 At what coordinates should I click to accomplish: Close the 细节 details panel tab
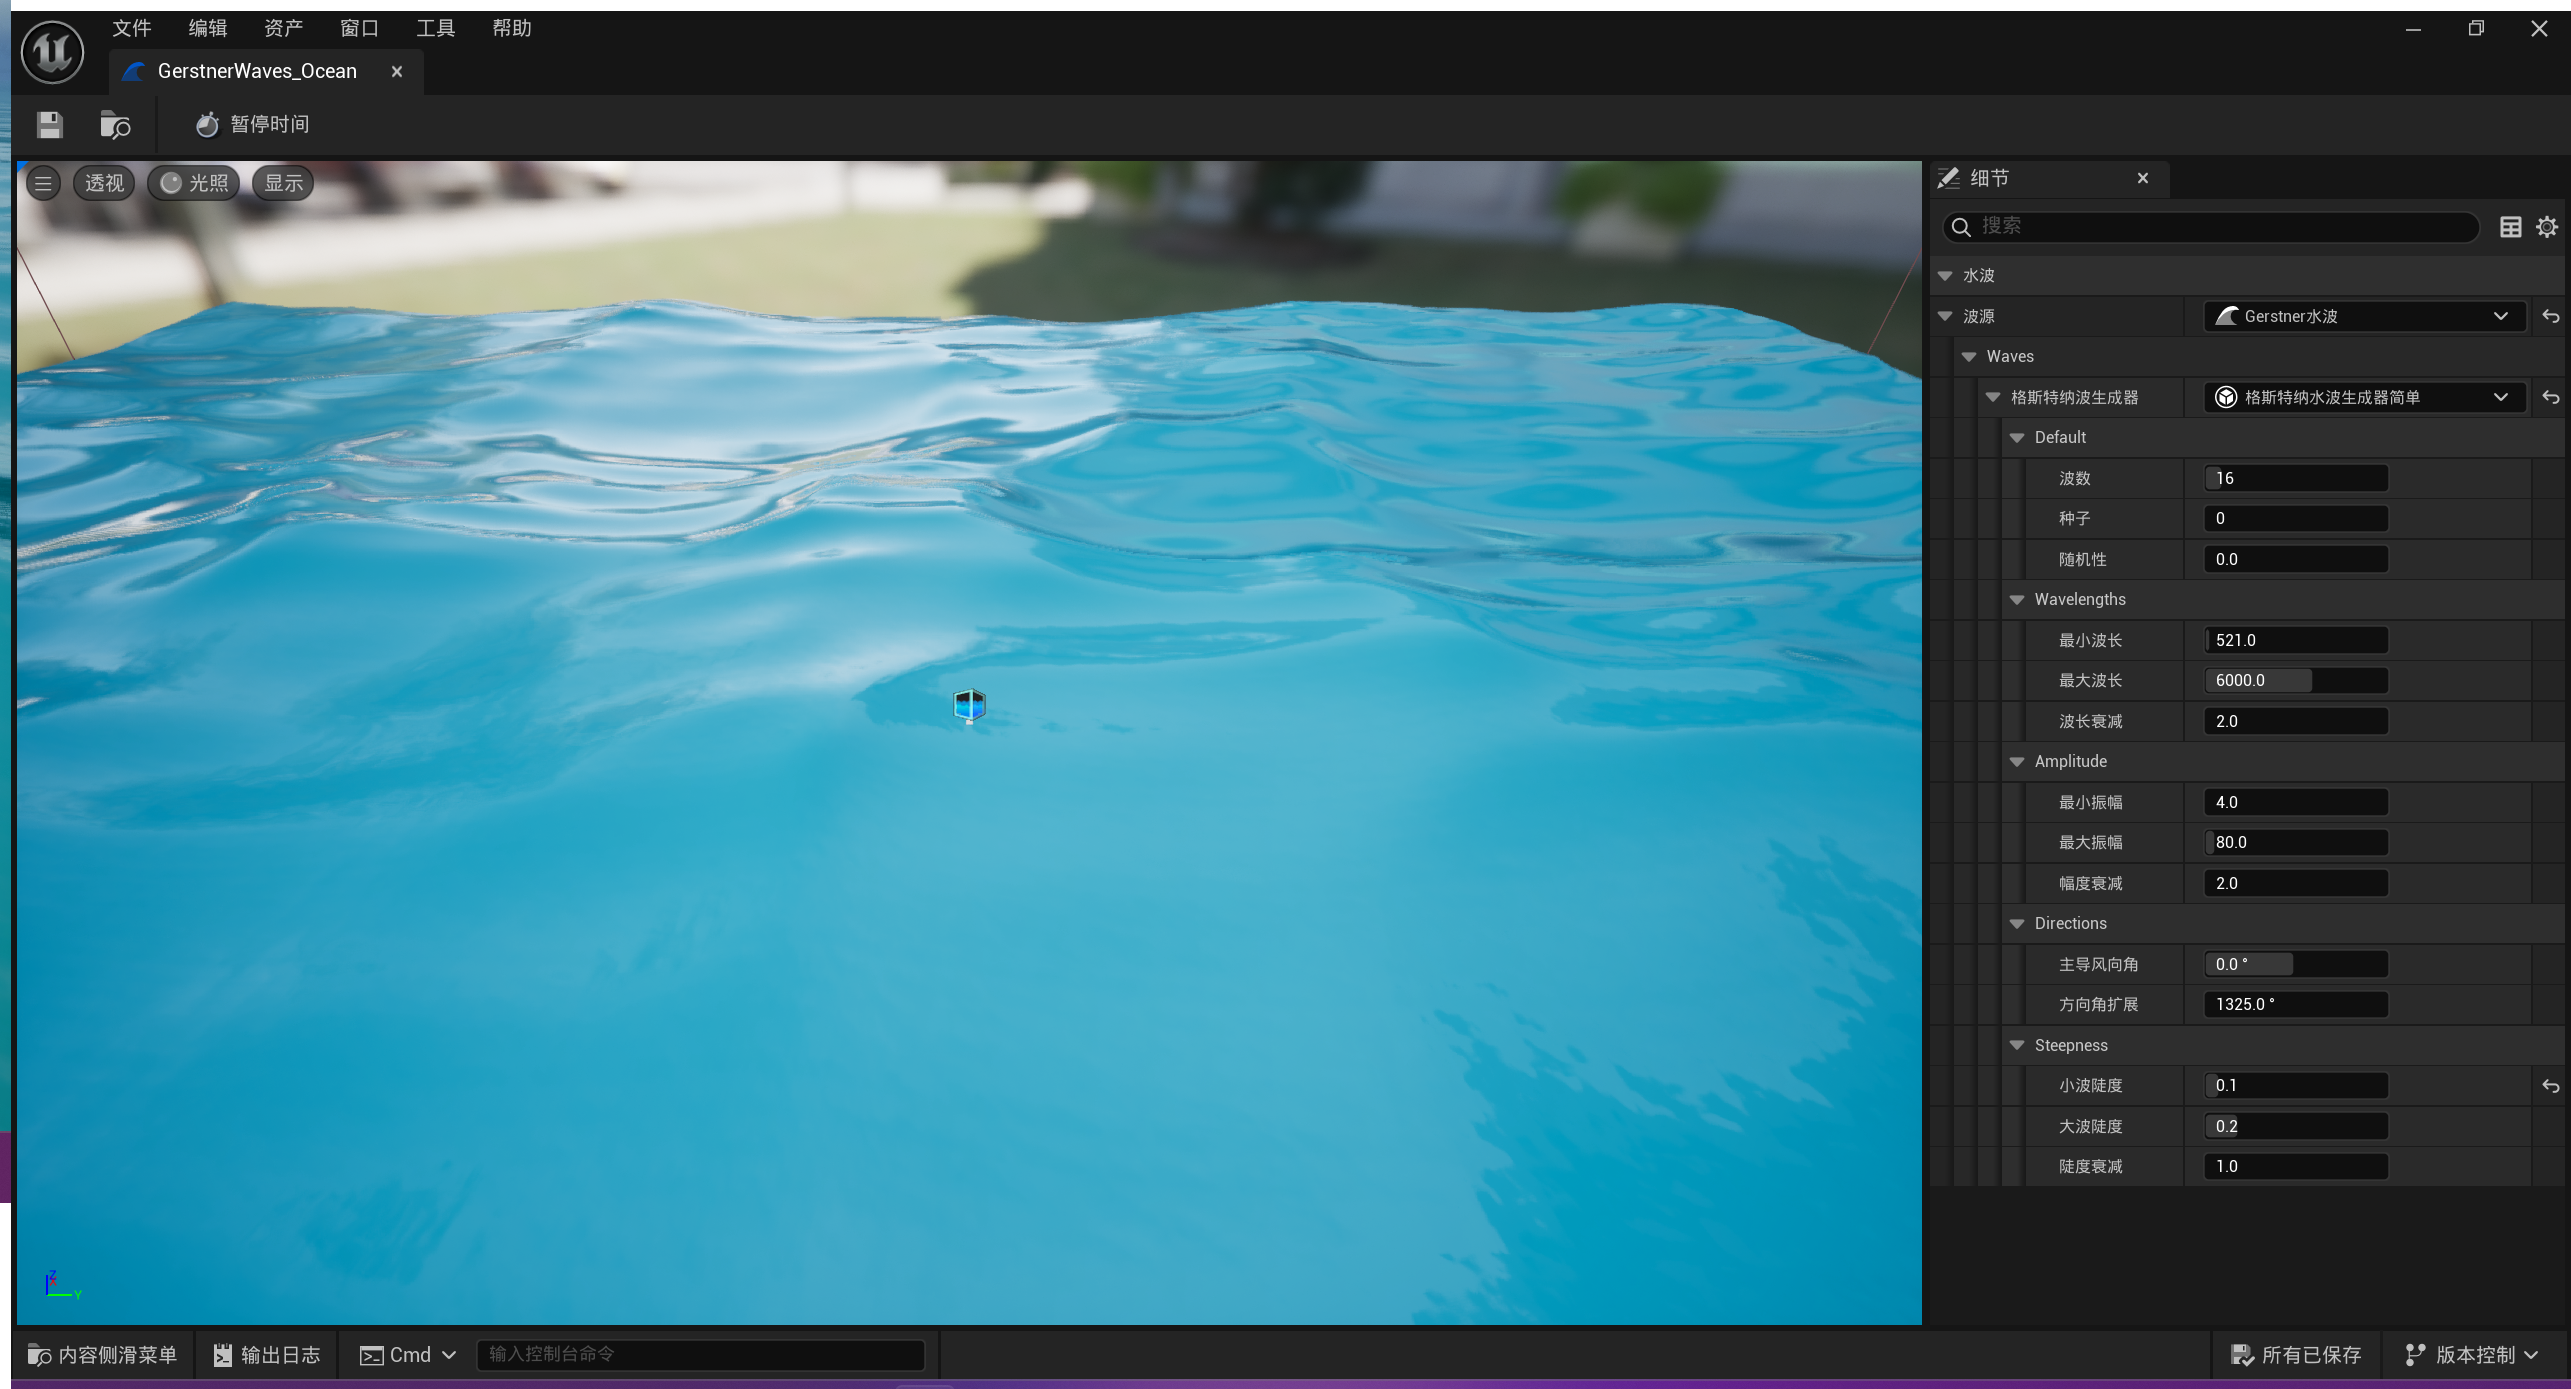pyautogui.click(x=2143, y=178)
